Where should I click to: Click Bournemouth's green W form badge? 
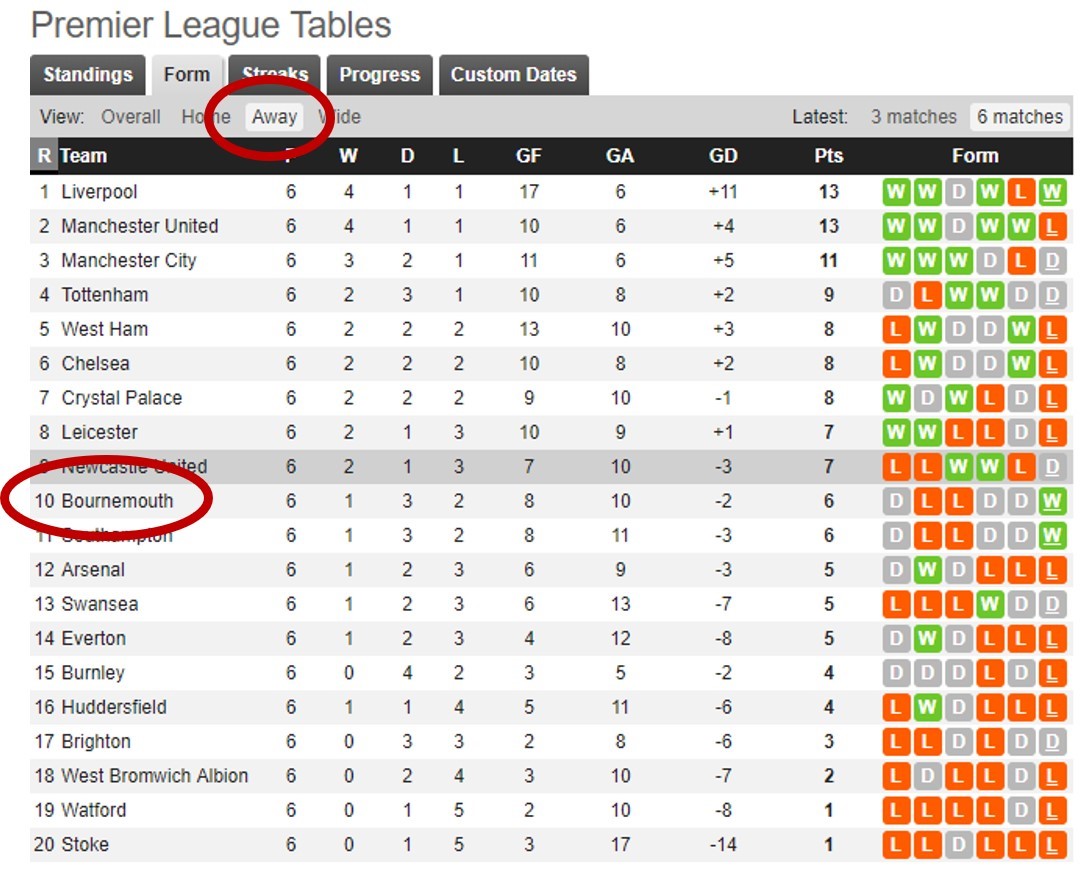pos(1052,501)
